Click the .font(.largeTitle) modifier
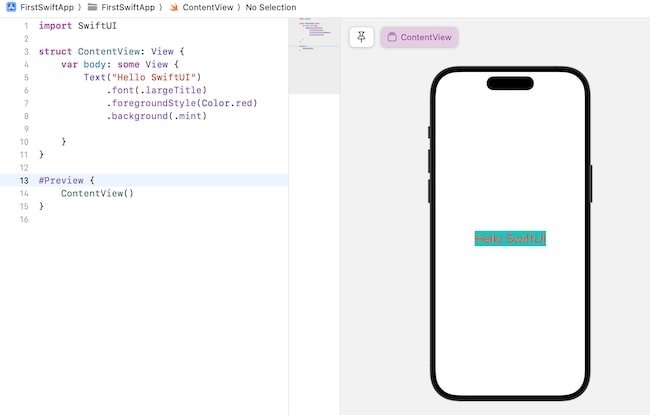 tap(156, 90)
